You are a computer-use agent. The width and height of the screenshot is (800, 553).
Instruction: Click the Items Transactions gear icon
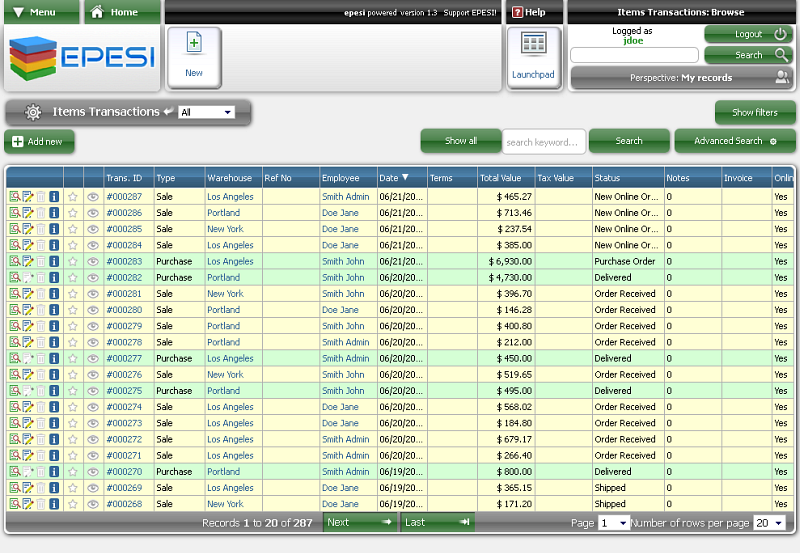pyautogui.click(x=33, y=112)
